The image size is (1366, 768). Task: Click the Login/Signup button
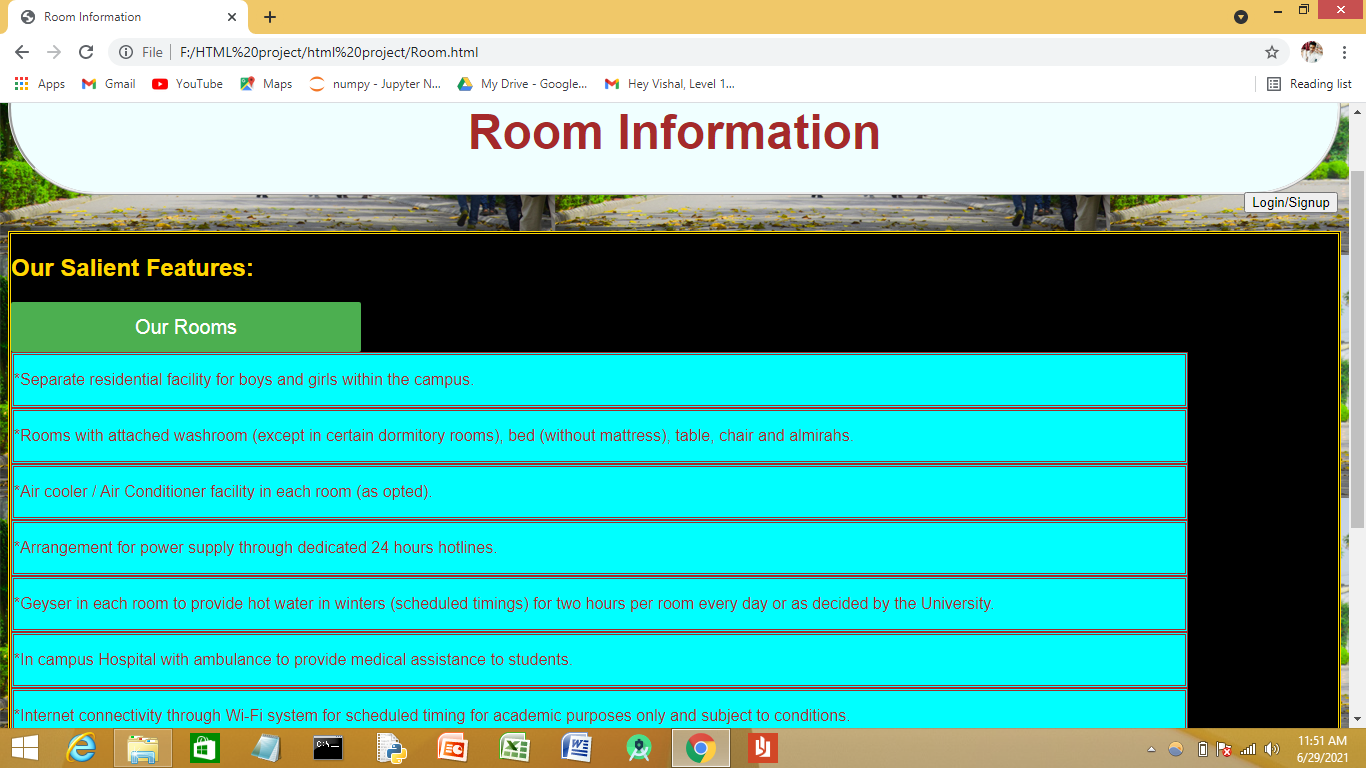pos(1290,202)
